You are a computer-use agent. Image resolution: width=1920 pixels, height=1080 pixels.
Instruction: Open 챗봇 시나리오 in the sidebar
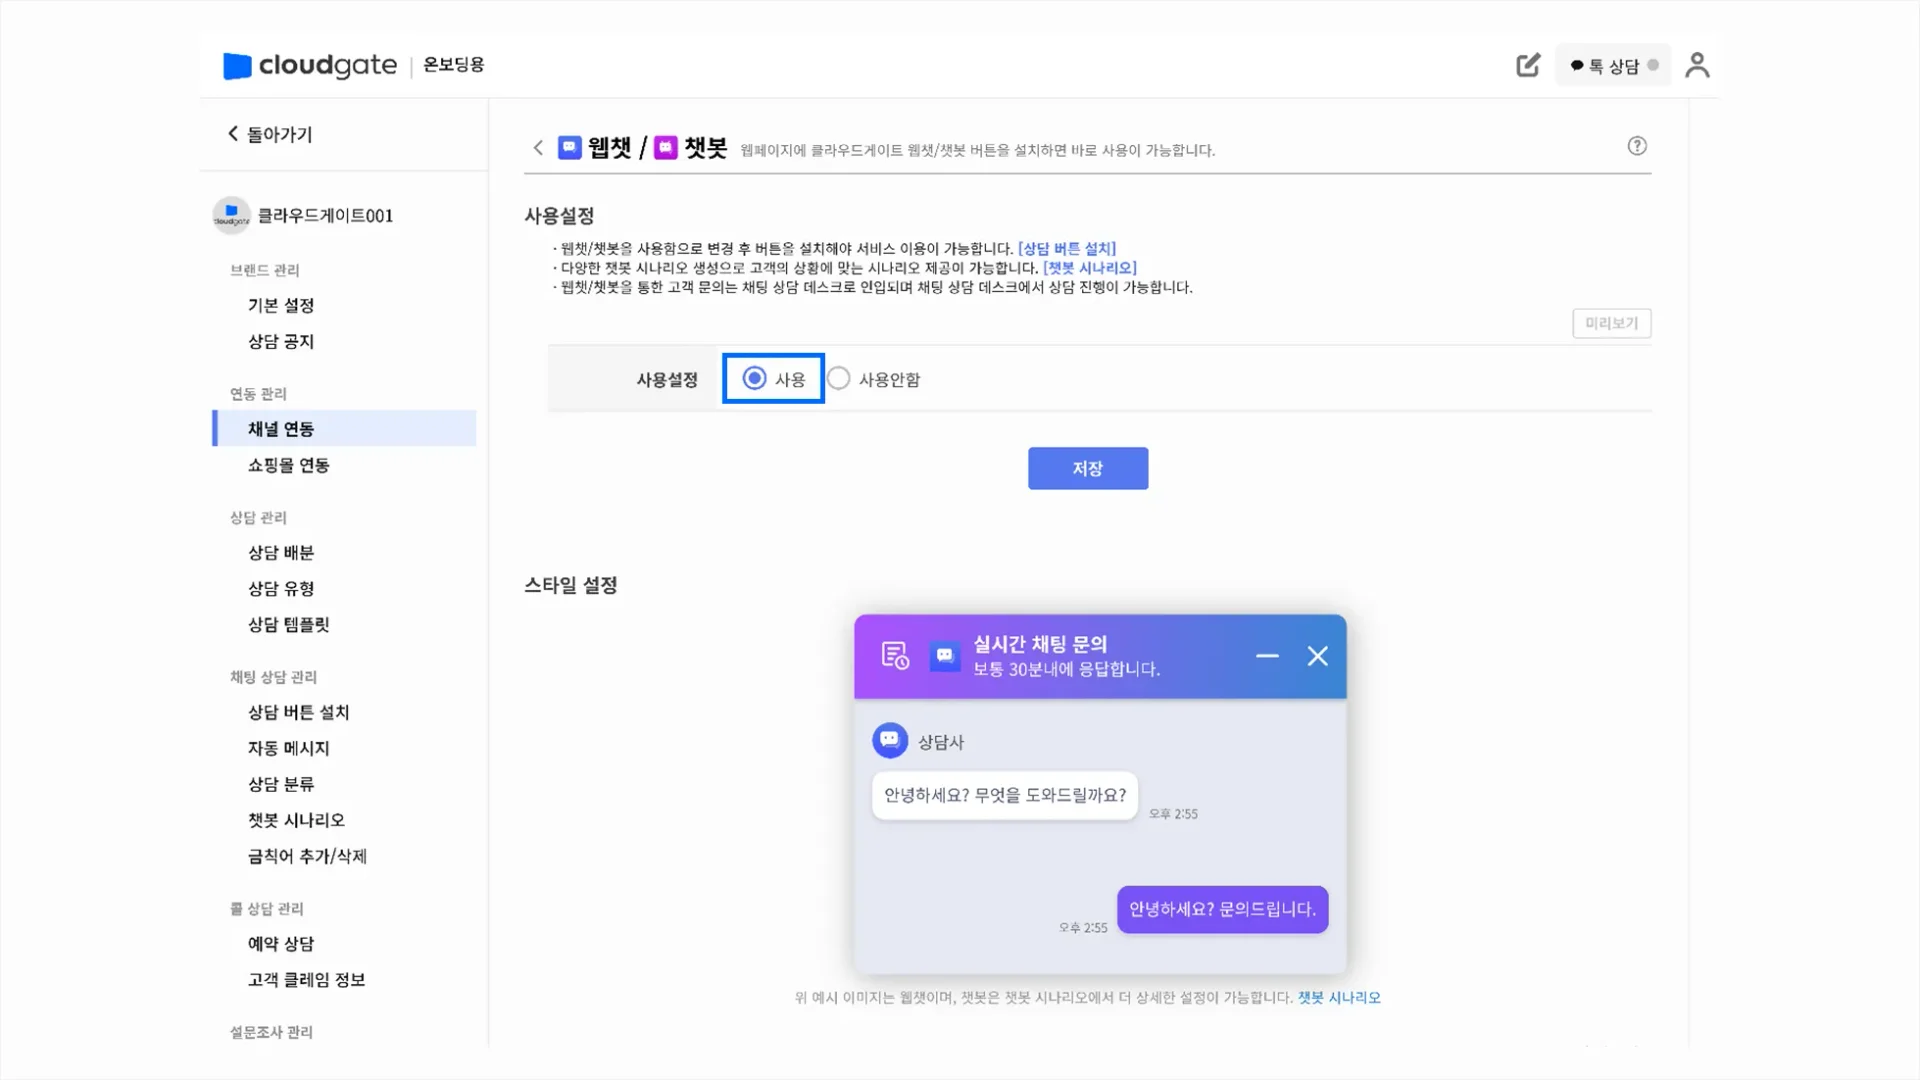pos(296,819)
